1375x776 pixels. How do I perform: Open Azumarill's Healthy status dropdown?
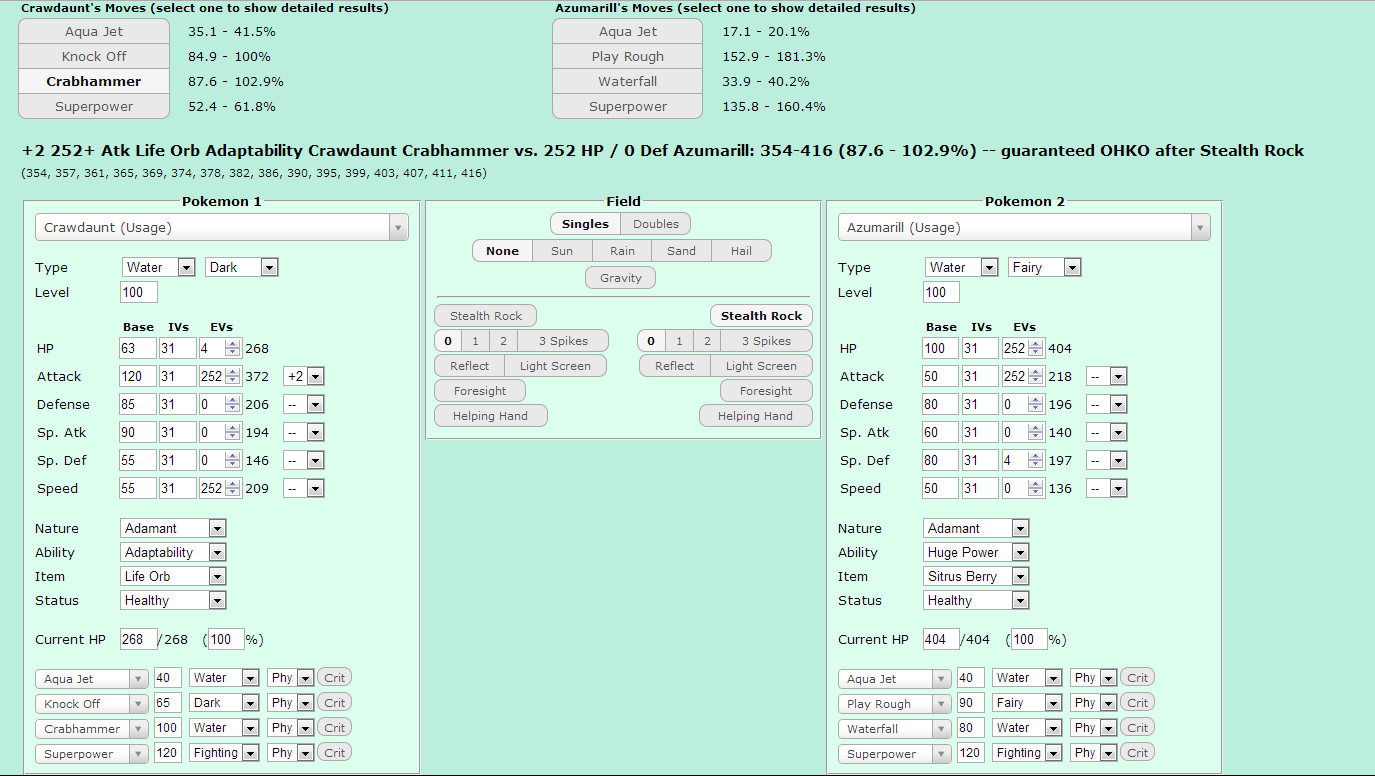tap(976, 600)
